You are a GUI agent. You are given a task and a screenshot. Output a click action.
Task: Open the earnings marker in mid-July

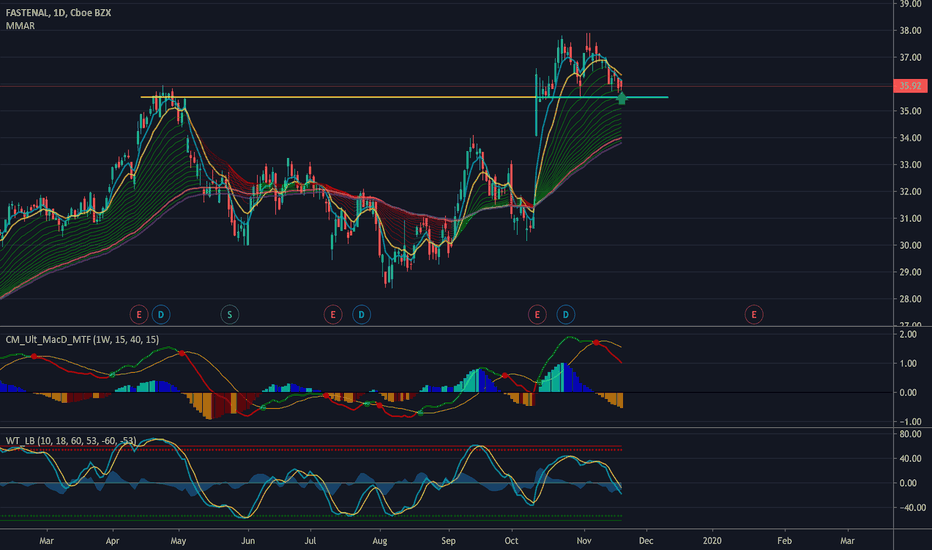pos(333,315)
